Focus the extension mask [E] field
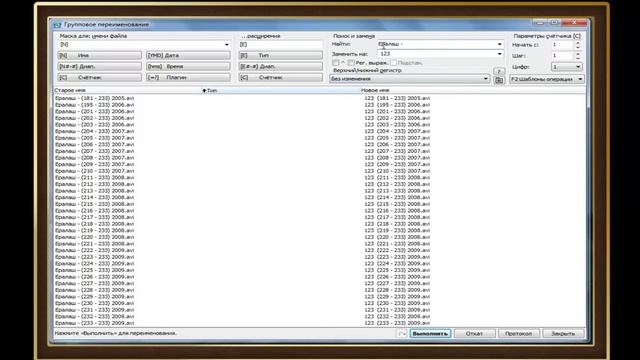The image size is (640, 360). (280, 44)
